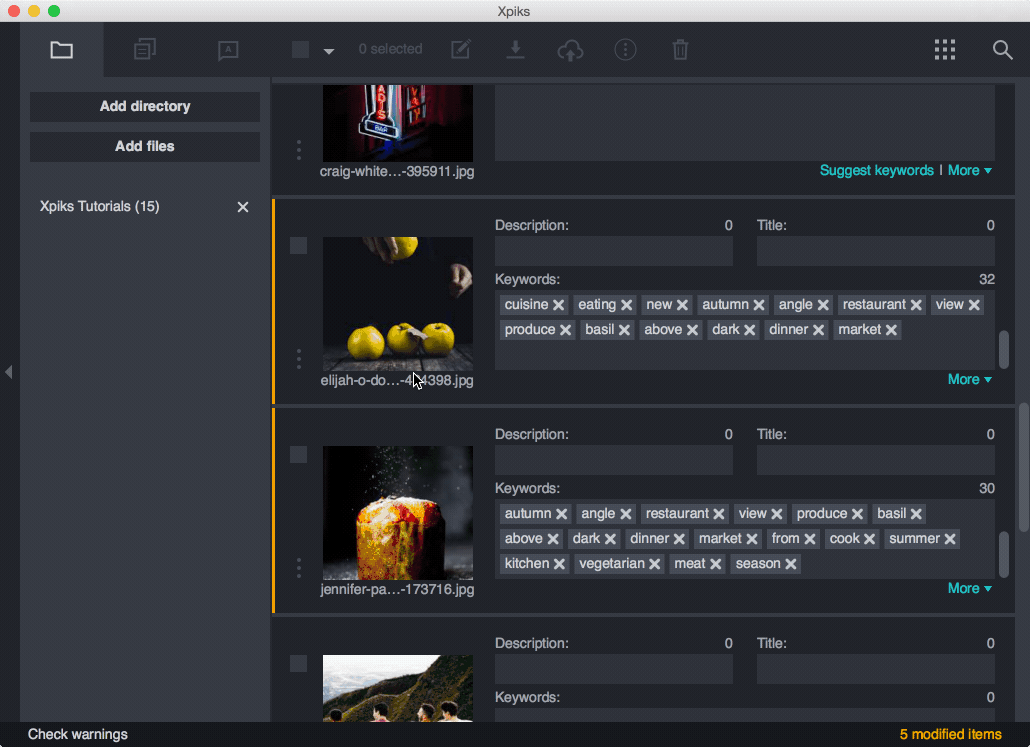Toggle the select-all checkbox in toolbar
This screenshot has height=747, width=1030.
click(x=300, y=49)
